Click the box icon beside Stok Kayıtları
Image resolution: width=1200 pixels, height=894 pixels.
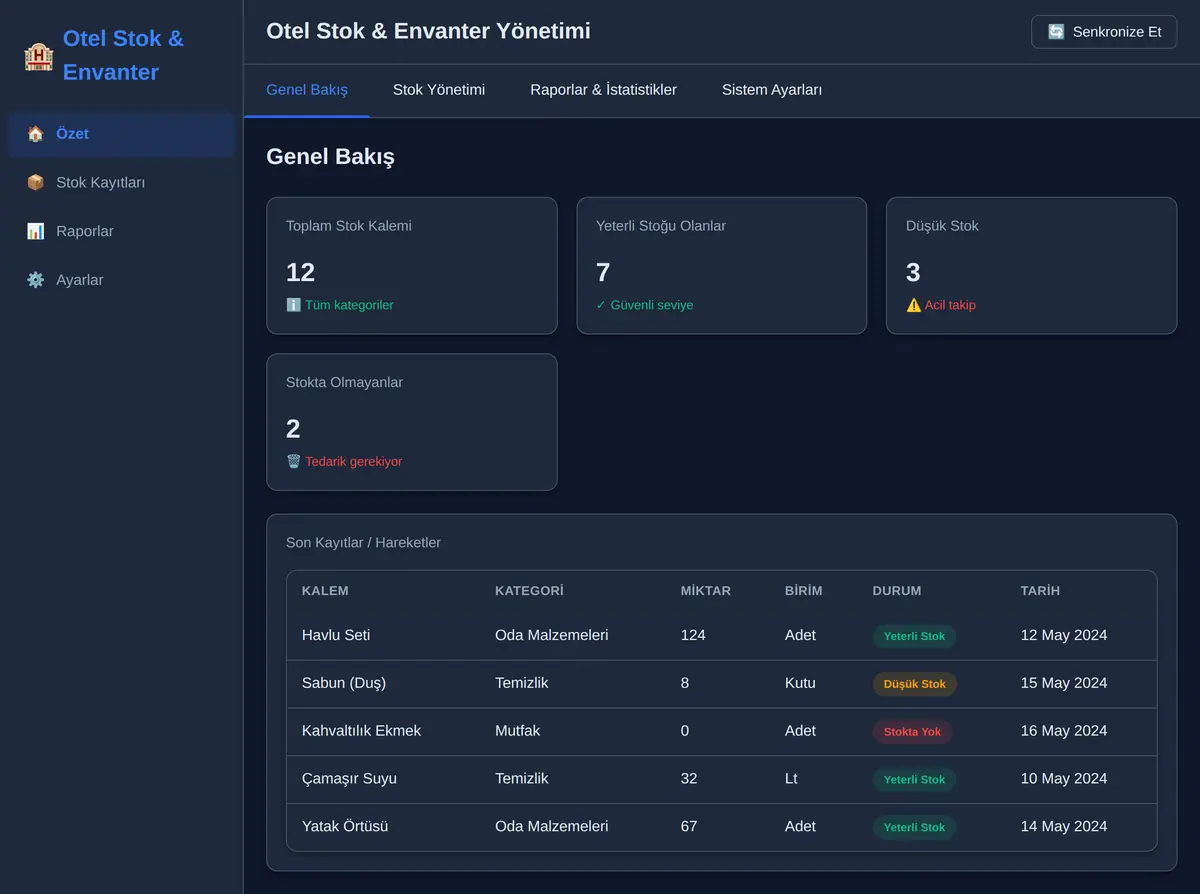[36, 183]
